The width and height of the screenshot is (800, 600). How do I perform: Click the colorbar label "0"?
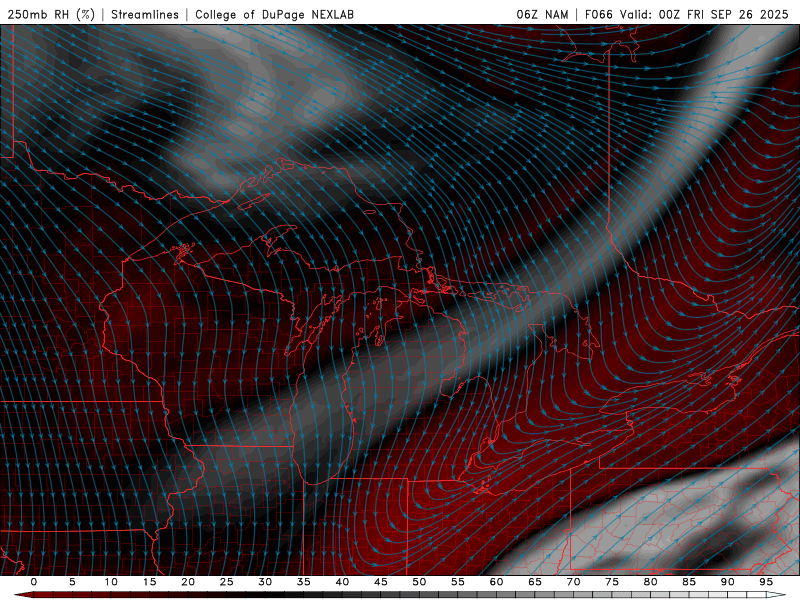(x=34, y=582)
